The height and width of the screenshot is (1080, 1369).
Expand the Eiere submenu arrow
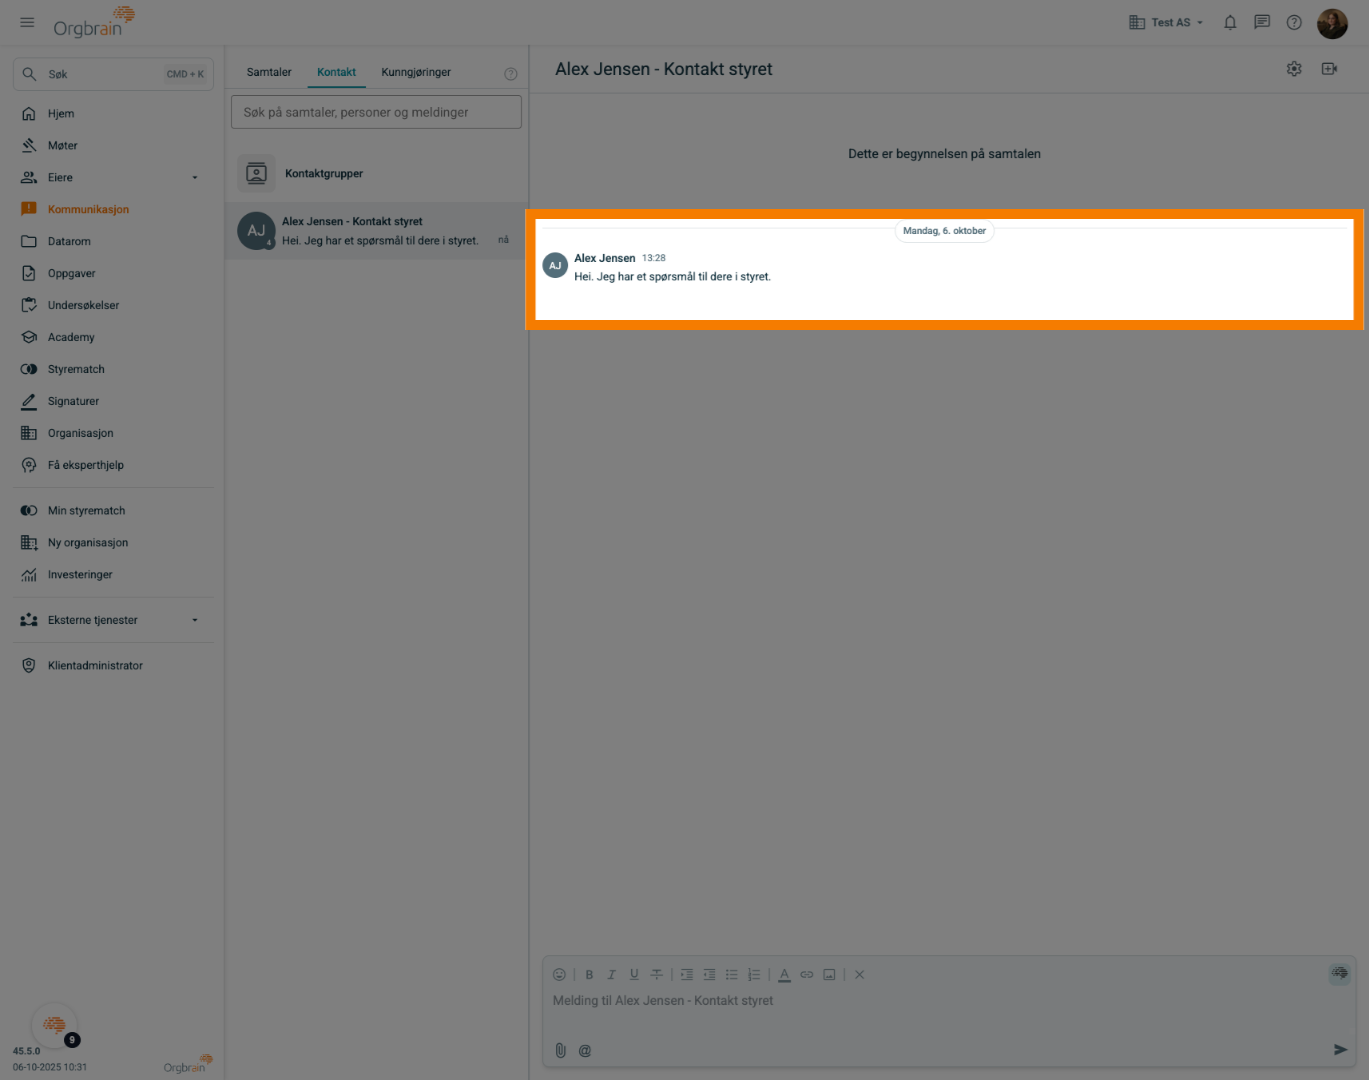pyautogui.click(x=195, y=178)
